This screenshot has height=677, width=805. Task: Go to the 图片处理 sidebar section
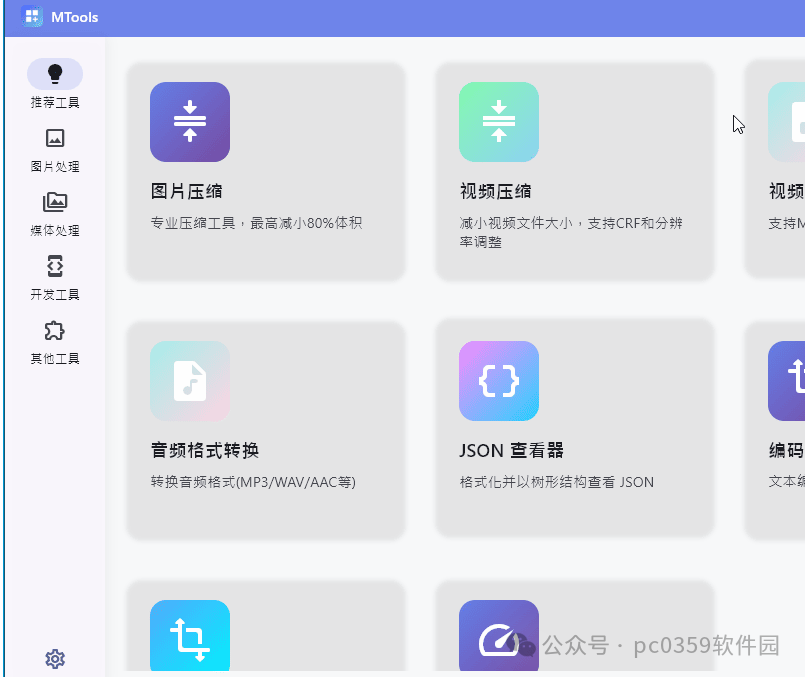pos(55,149)
